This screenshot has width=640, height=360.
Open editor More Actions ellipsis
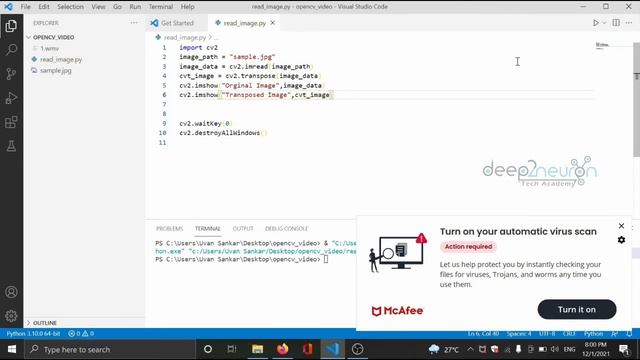point(629,23)
